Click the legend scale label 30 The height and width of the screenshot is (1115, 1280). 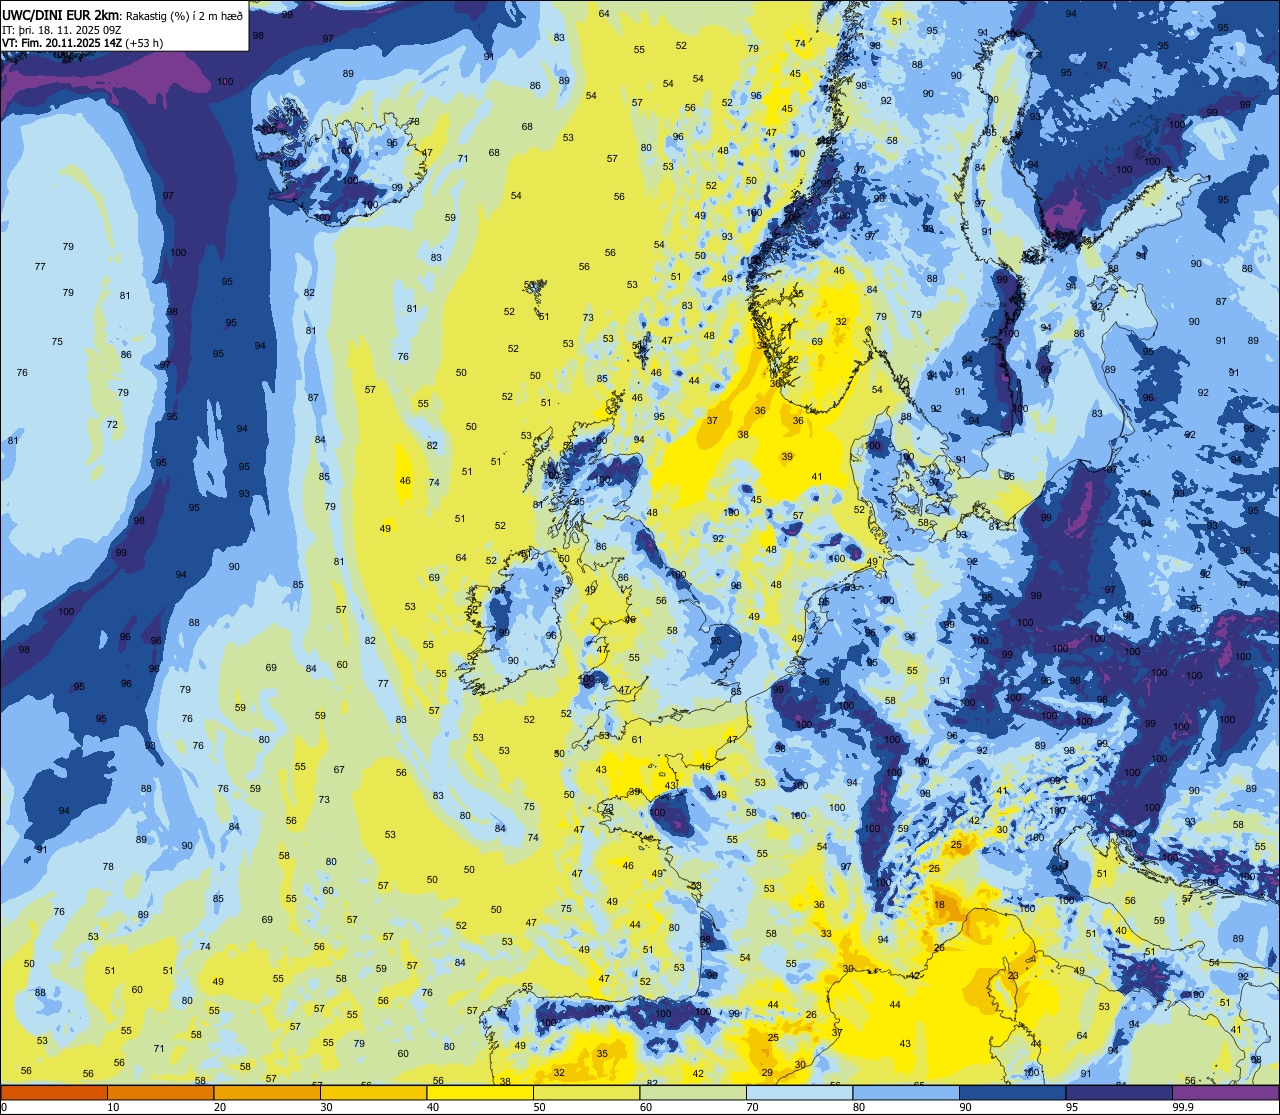[326, 1107]
